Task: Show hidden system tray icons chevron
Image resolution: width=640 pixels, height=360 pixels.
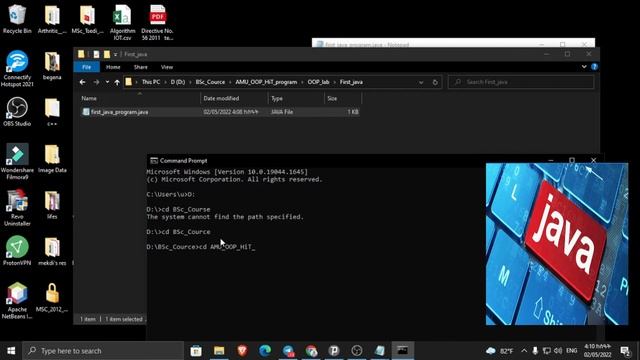Action: pos(524,351)
